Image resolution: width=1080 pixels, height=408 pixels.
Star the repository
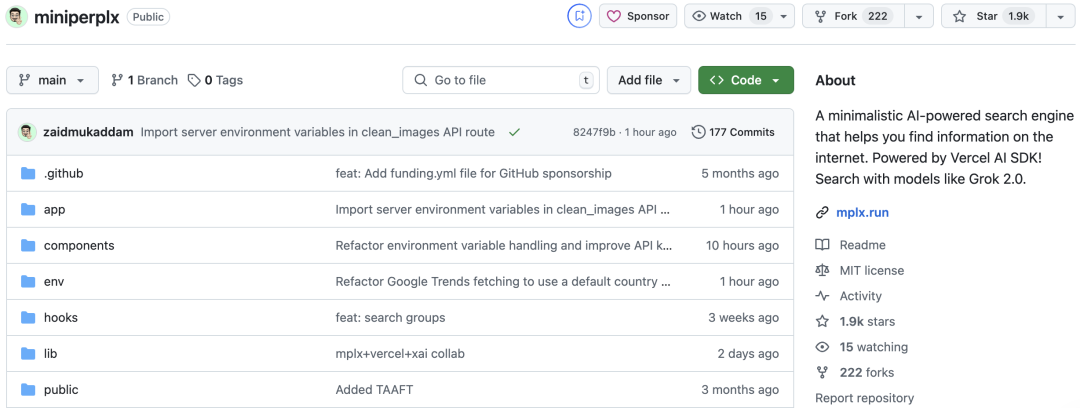pyautogui.click(x=993, y=16)
